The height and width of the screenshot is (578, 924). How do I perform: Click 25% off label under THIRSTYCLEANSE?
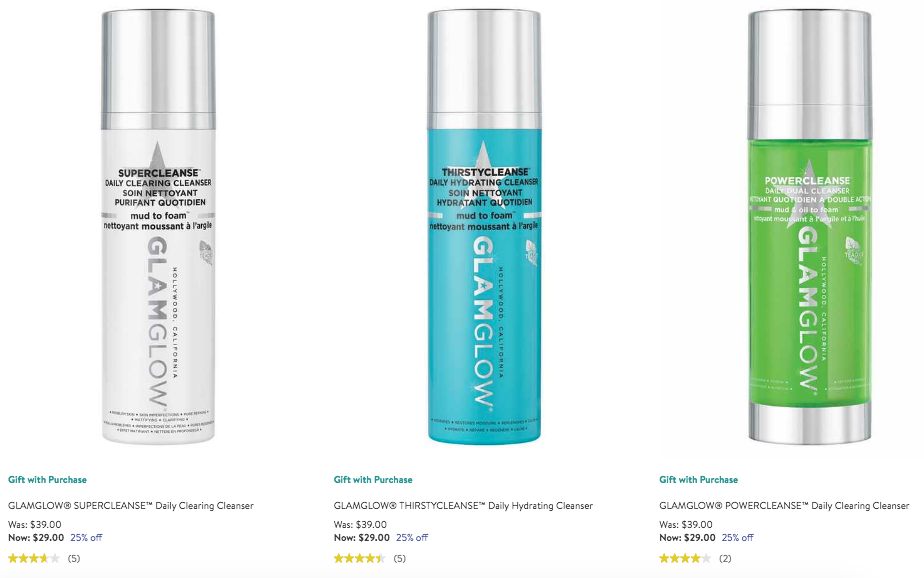(x=412, y=537)
